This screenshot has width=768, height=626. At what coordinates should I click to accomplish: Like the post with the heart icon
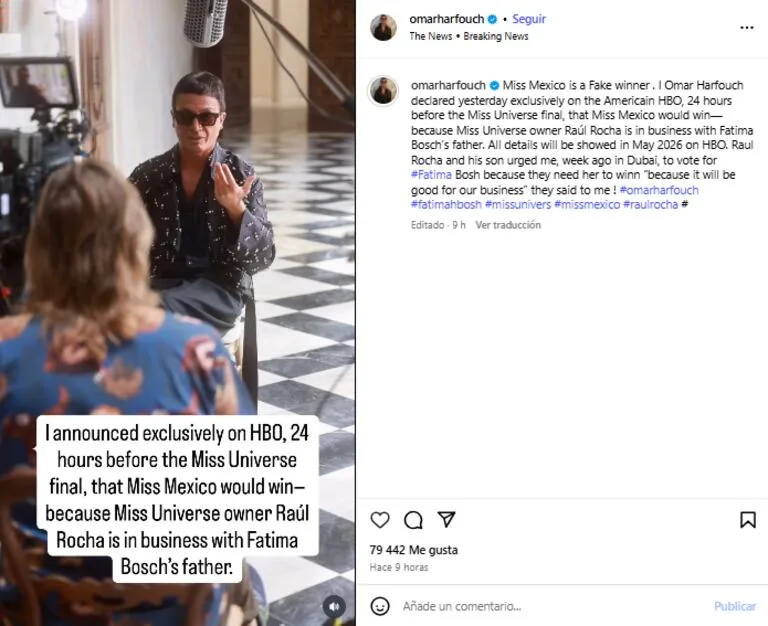(380, 520)
